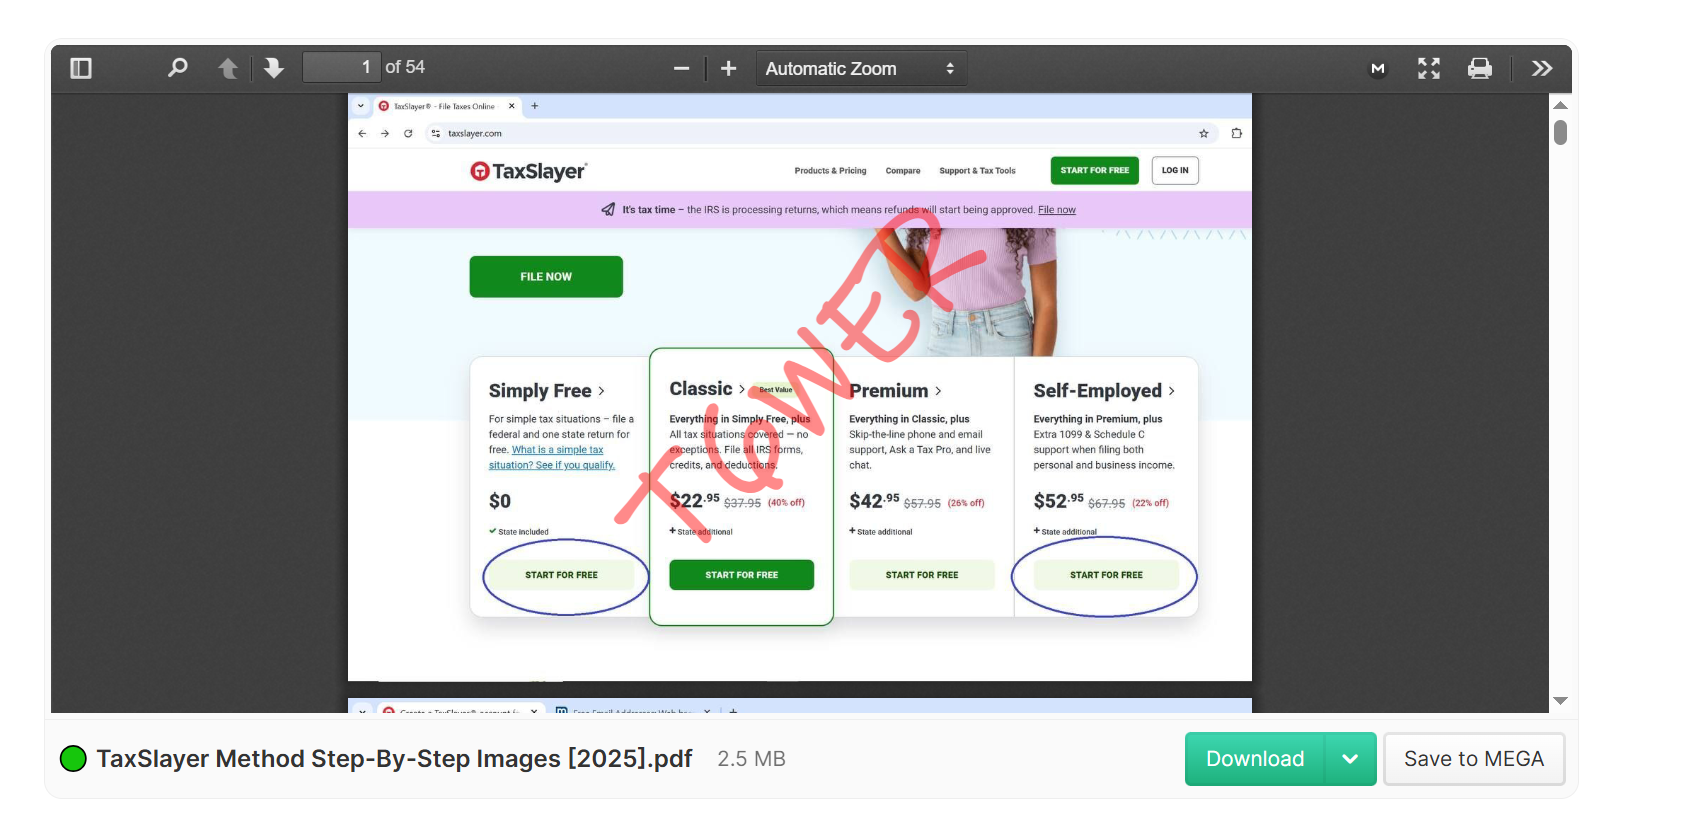Screen dimensions: 1696x836
Task: Click header START FOR FREE button
Action: (1095, 170)
